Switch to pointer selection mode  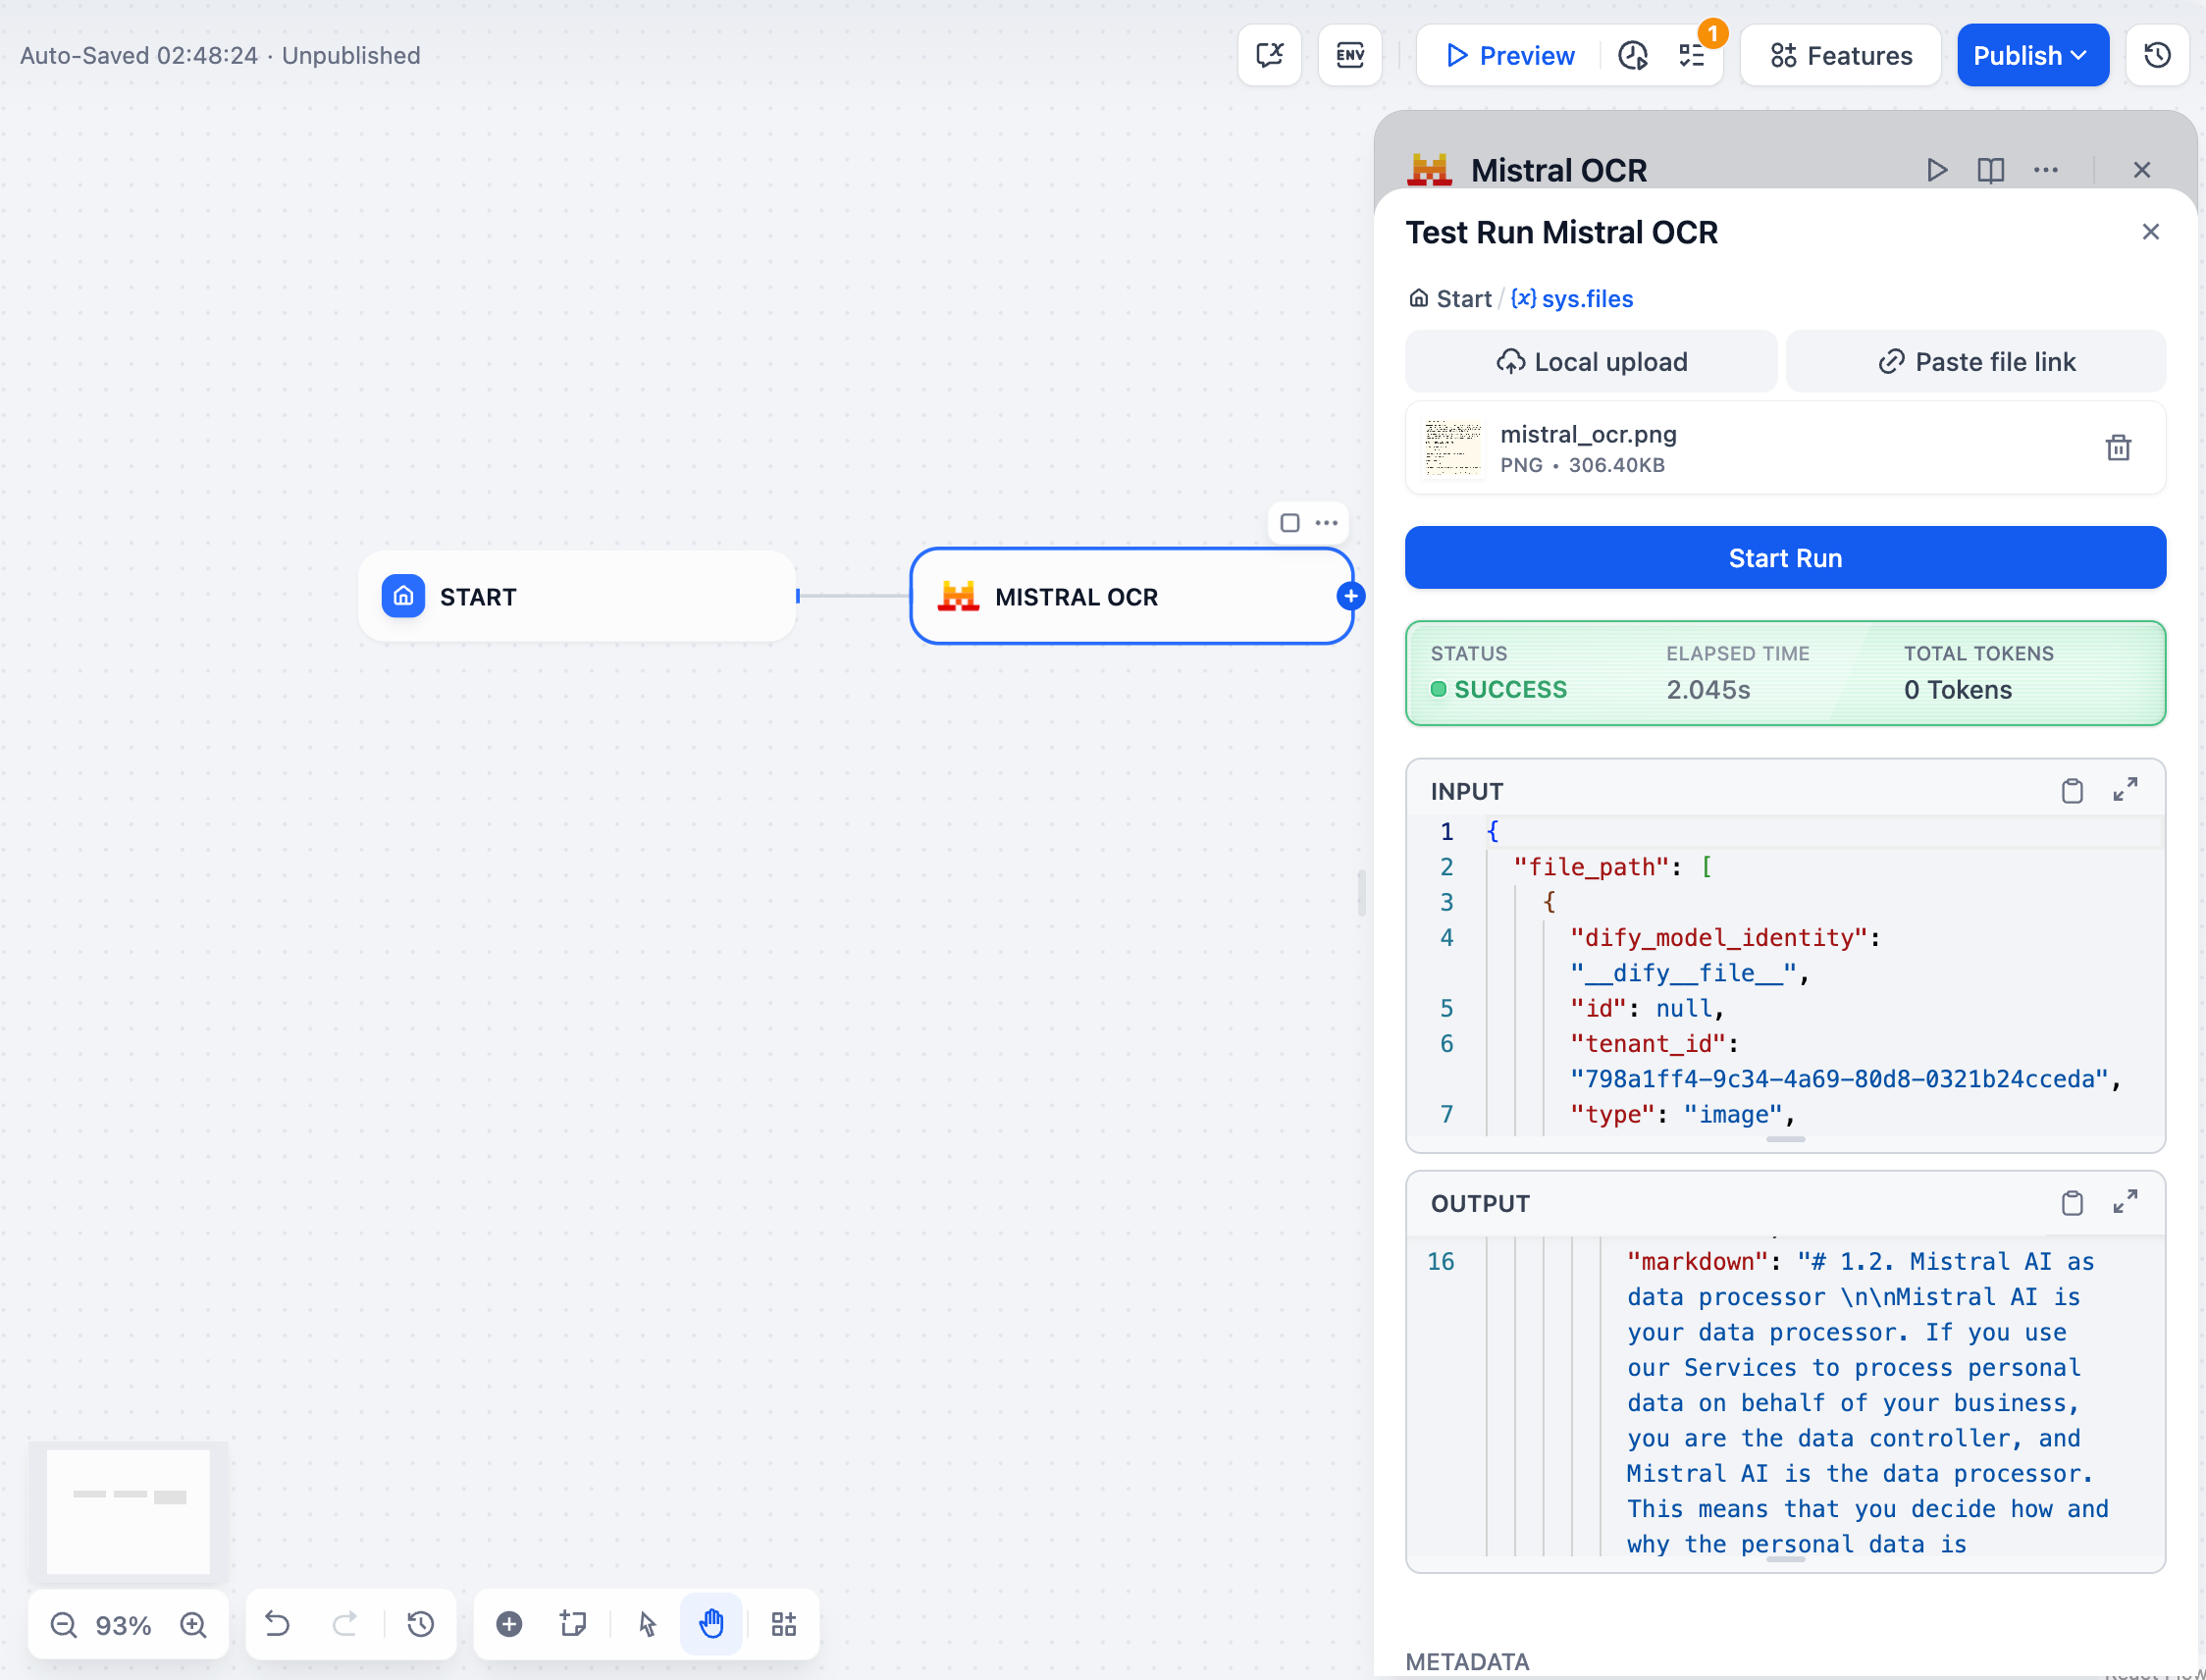[x=647, y=1623]
